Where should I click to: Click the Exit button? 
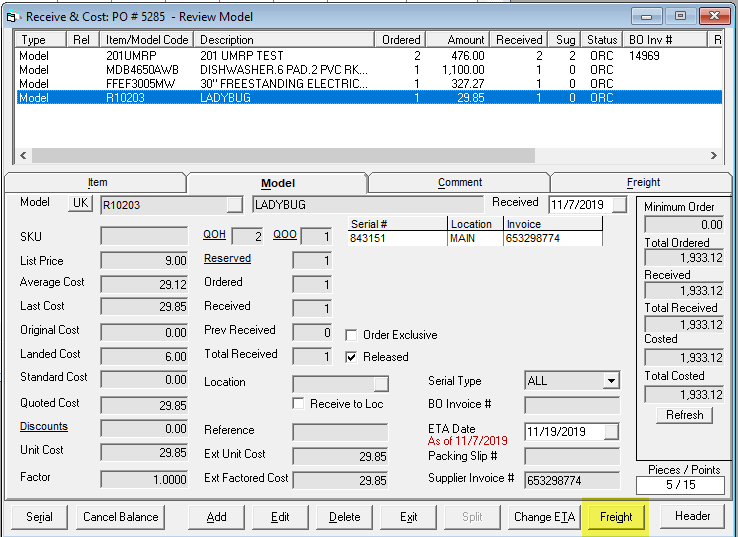click(408, 517)
